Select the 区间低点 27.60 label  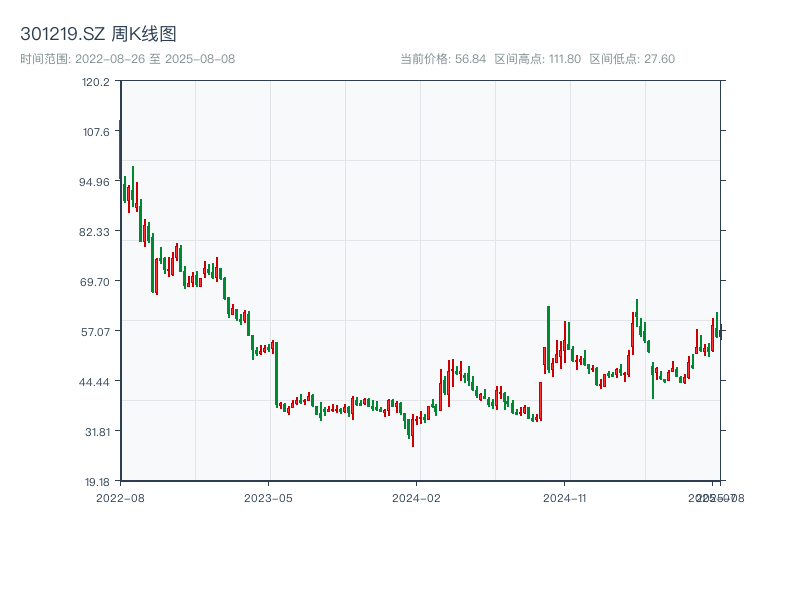(632, 59)
